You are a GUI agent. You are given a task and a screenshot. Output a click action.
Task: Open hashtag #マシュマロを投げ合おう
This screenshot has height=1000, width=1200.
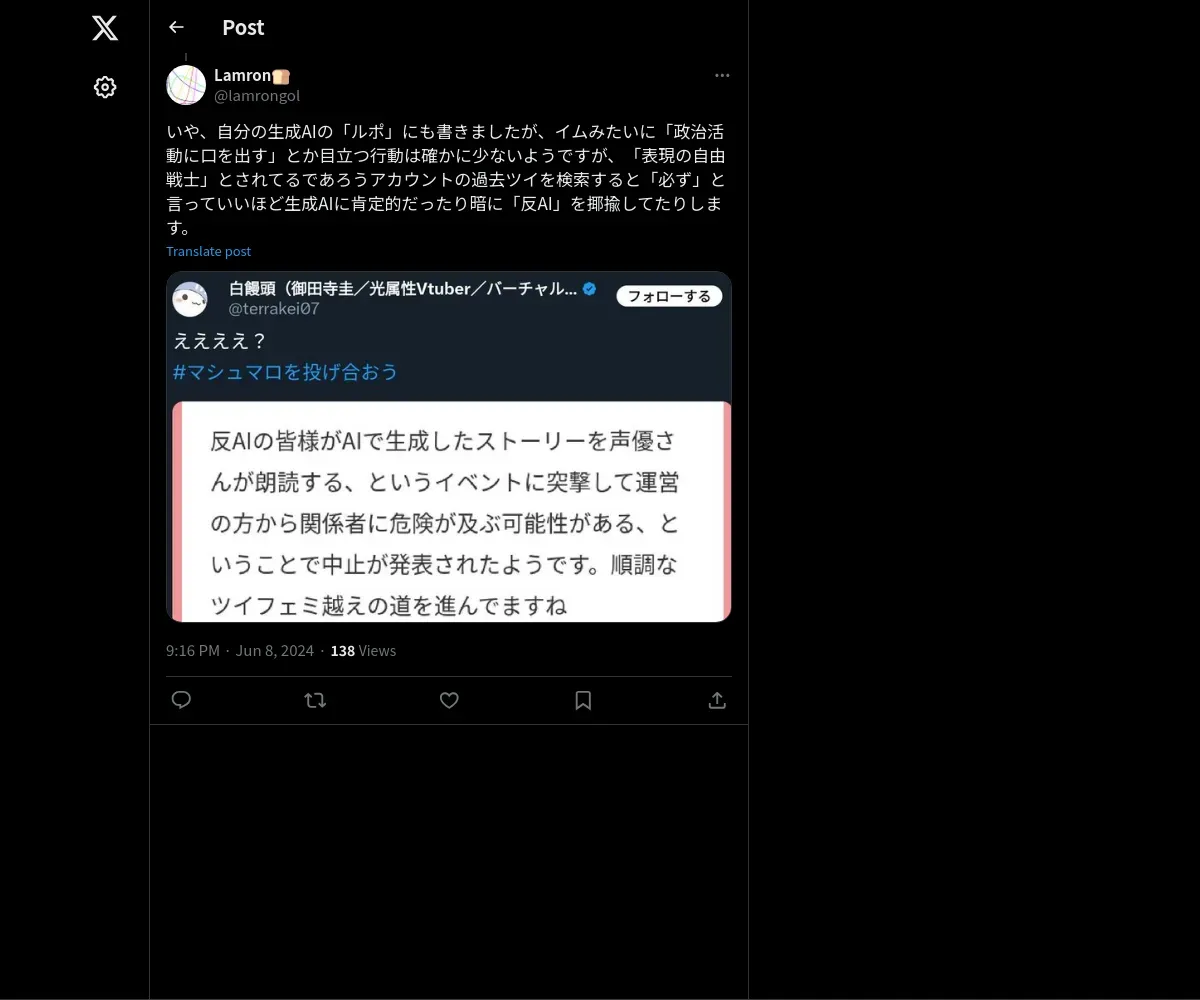(286, 372)
